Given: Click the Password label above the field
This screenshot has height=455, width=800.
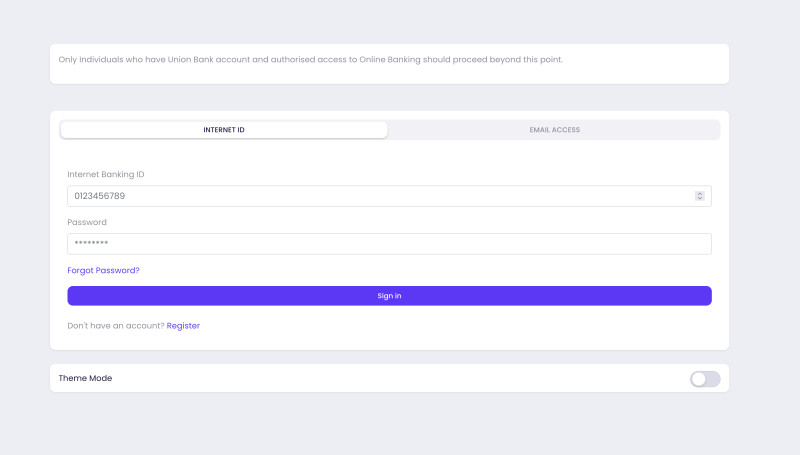Looking at the screenshot, I should 87,222.
